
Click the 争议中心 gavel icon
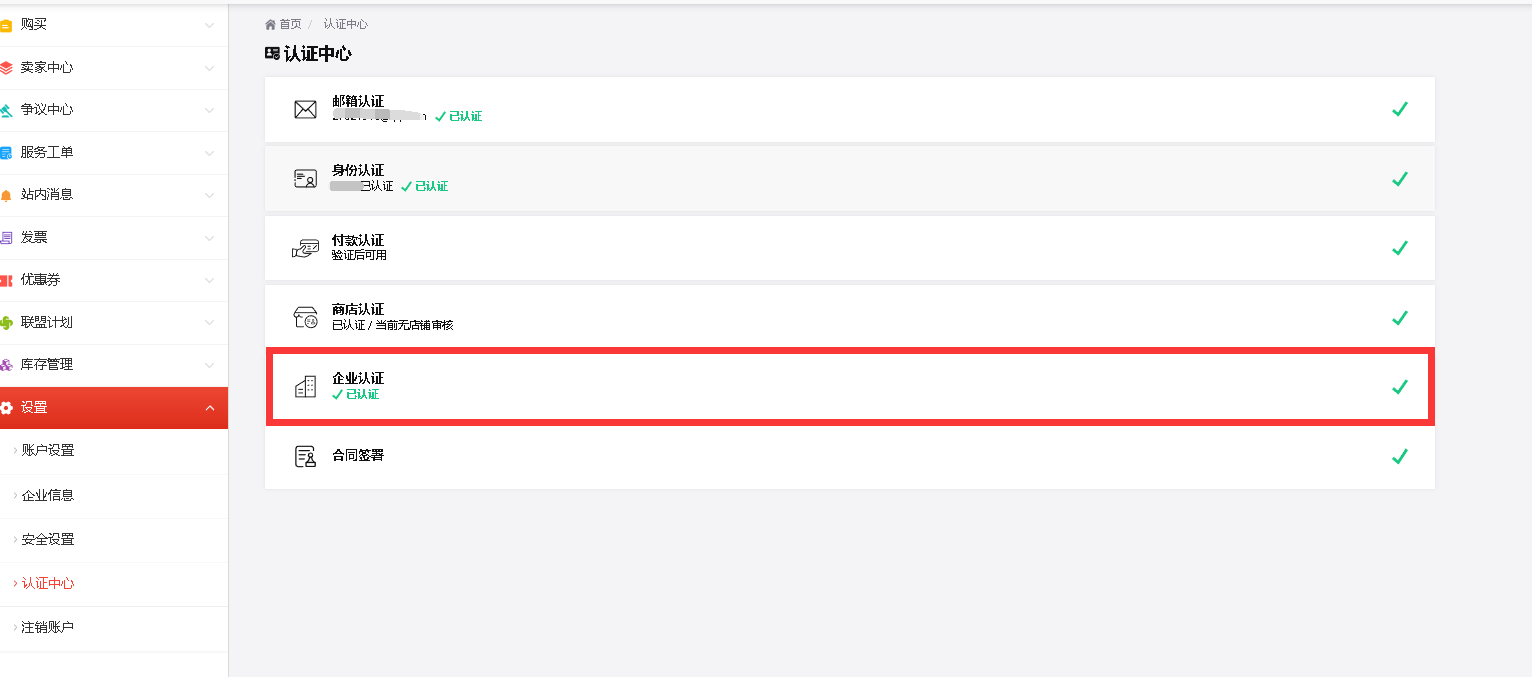(6, 110)
